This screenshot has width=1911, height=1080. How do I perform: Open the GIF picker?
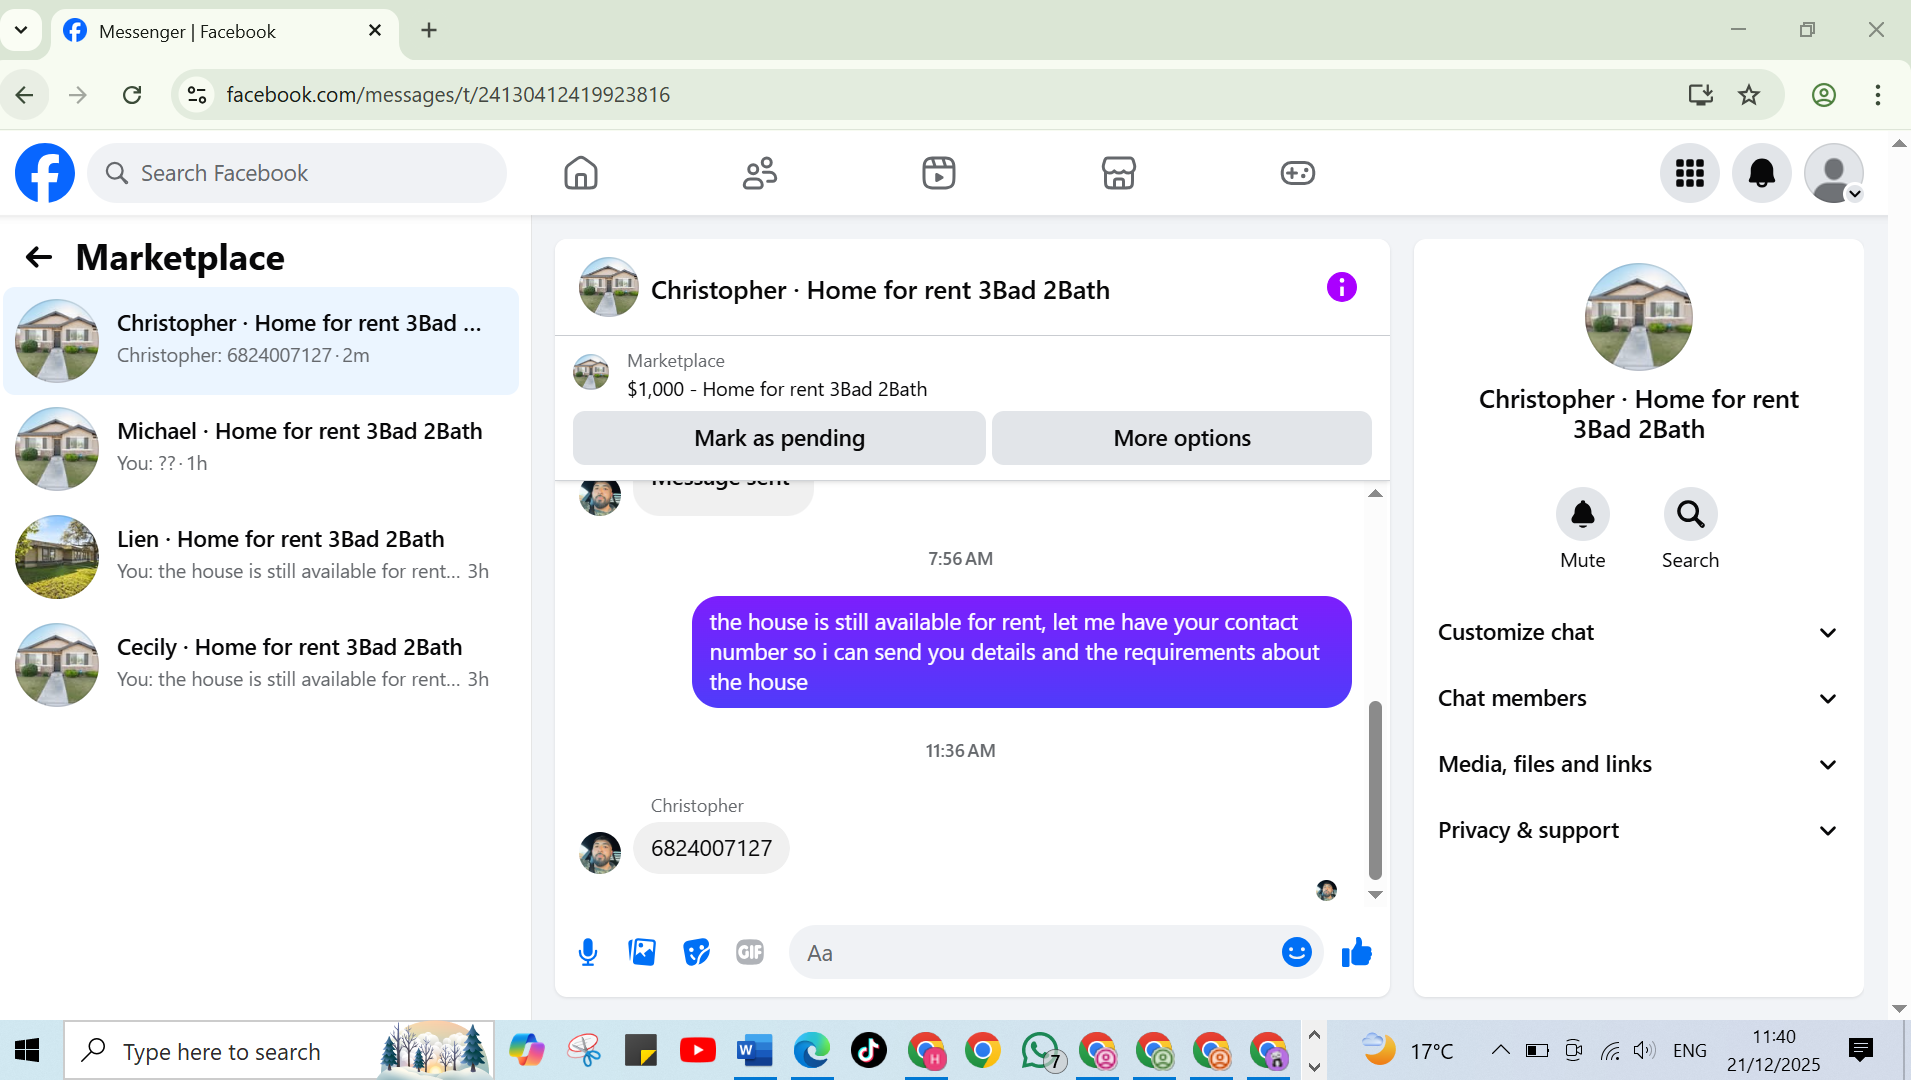750,952
